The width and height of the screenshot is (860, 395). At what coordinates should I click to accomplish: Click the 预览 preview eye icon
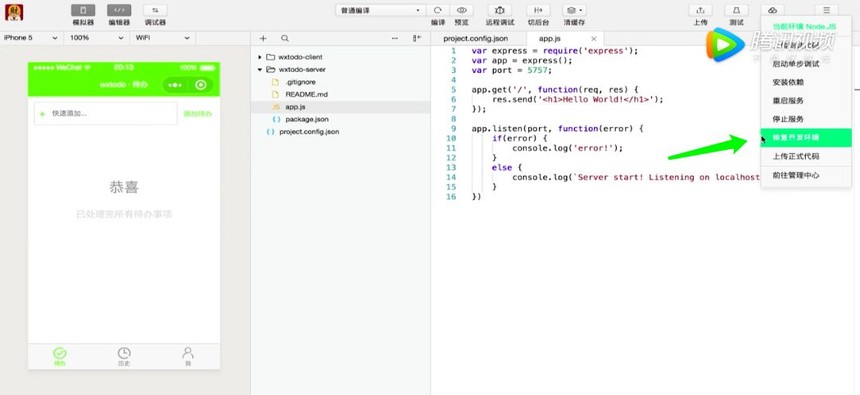pyautogui.click(x=462, y=10)
